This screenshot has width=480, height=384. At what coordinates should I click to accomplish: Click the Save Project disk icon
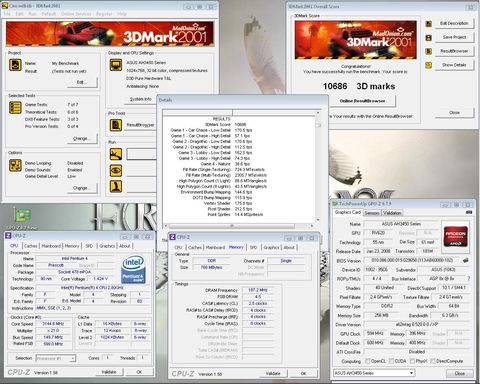pyautogui.click(x=429, y=37)
